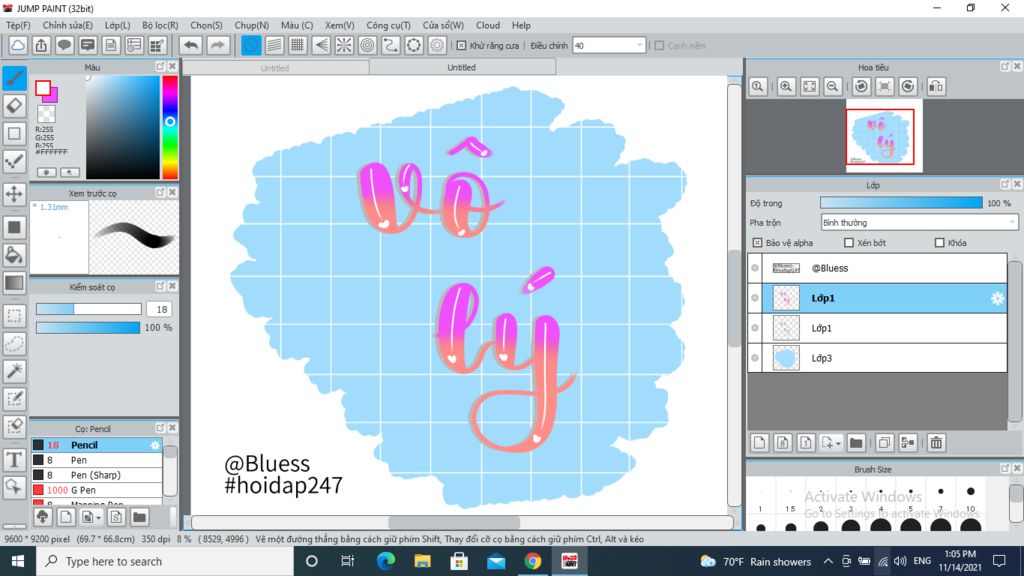Click the Redo arrow in the toolbar
Screen dimensions: 1024x576
217,45
